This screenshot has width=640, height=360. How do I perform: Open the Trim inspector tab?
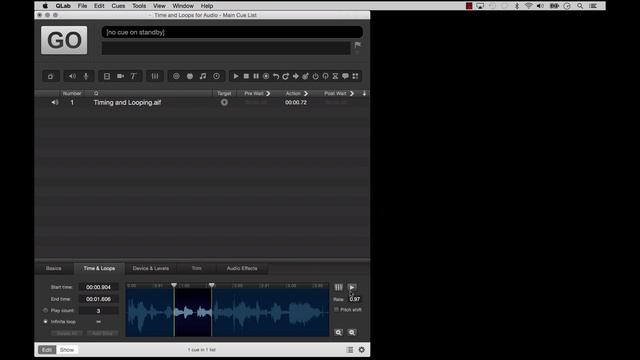pos(196,268)
